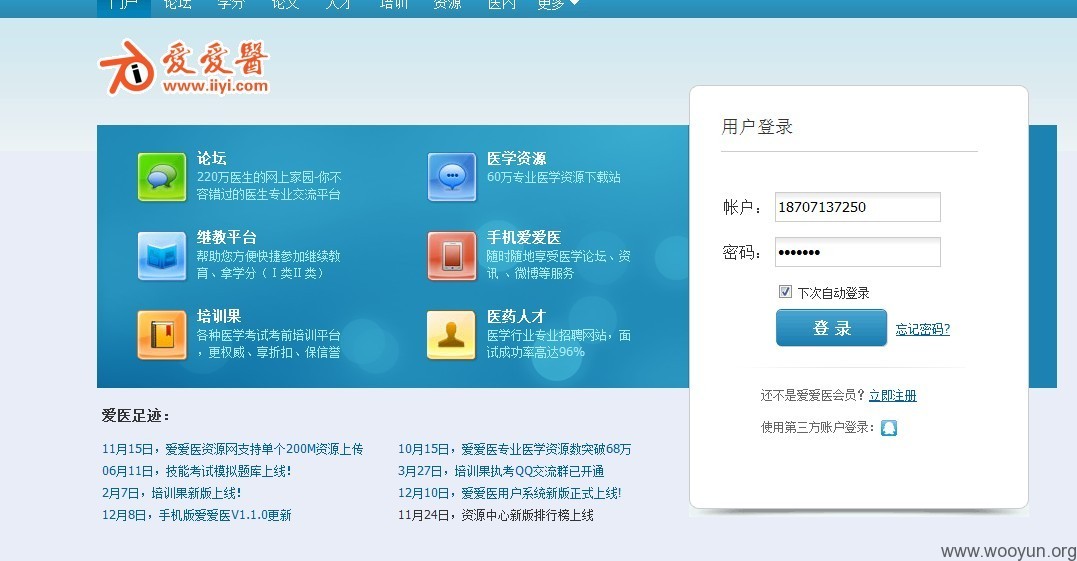
Task: Open news 12月10日 爱爱医用户系统新版正式上线
Action: (x=510, y=493)
